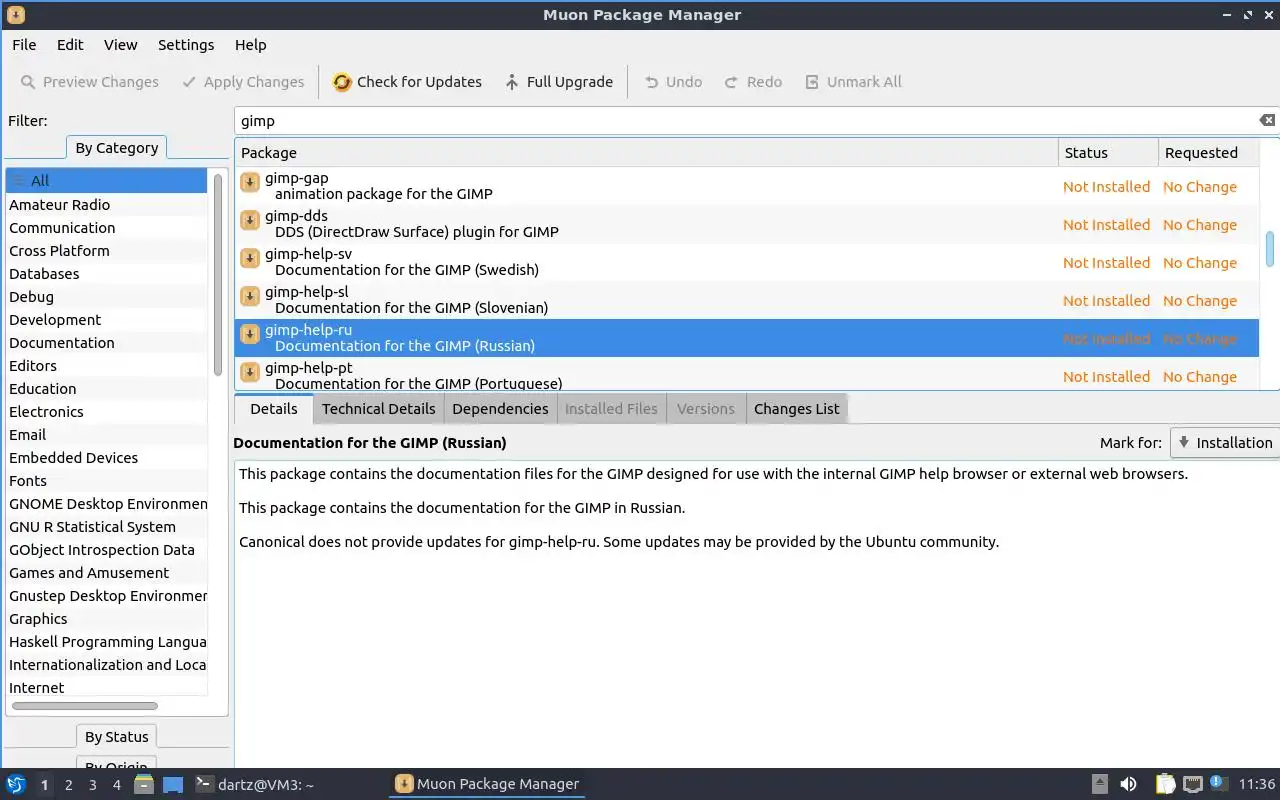Select the gimp-help-sv package row
1280x800 pixels.
(x=747, y=262)
